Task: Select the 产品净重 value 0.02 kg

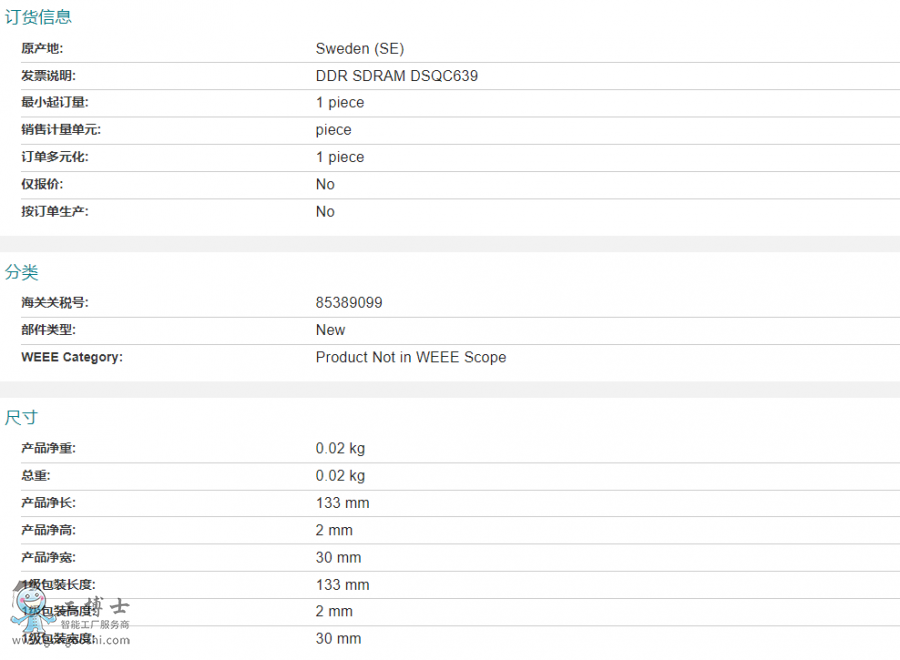Action: (340, 448)
